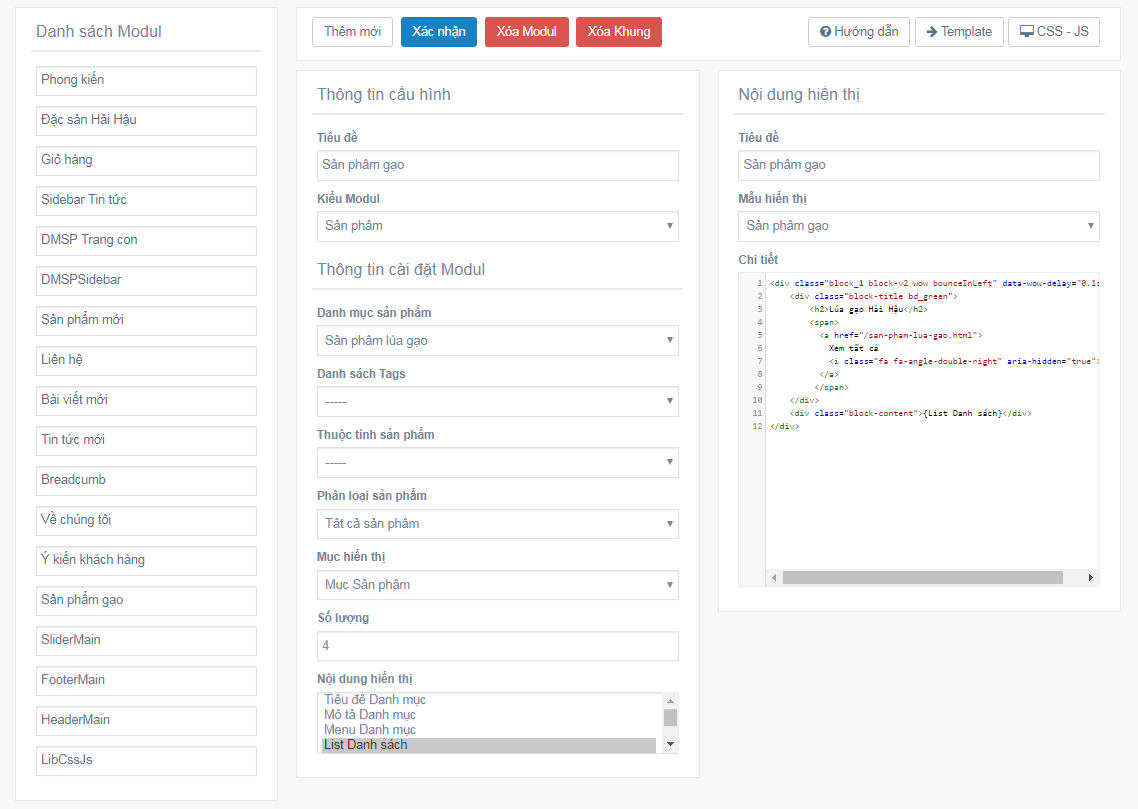Screen dimensions: 1138x809
Task: Open the Template button with arrow icon
Action: (958, 32)
